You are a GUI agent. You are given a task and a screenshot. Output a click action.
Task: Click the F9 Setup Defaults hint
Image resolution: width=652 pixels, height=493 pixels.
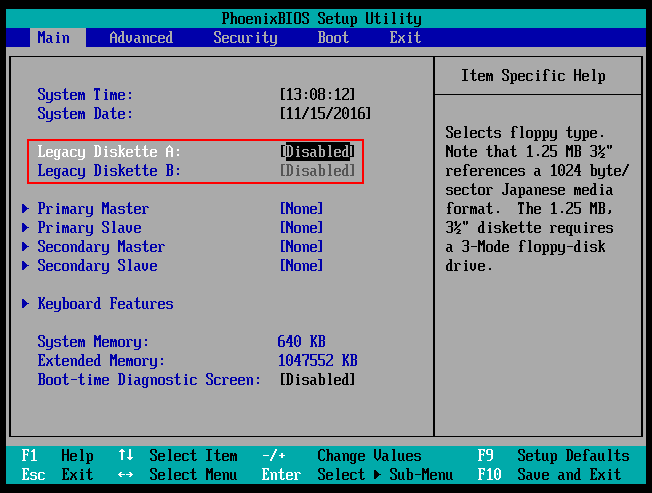coord(553,456)
